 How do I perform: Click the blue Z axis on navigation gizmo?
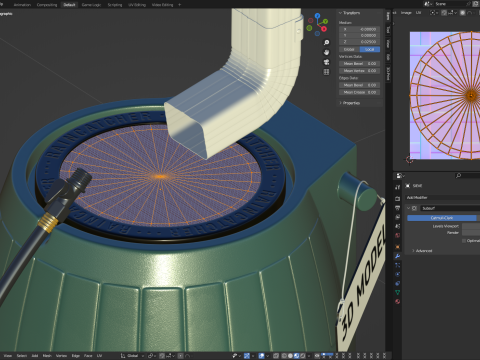317,16
